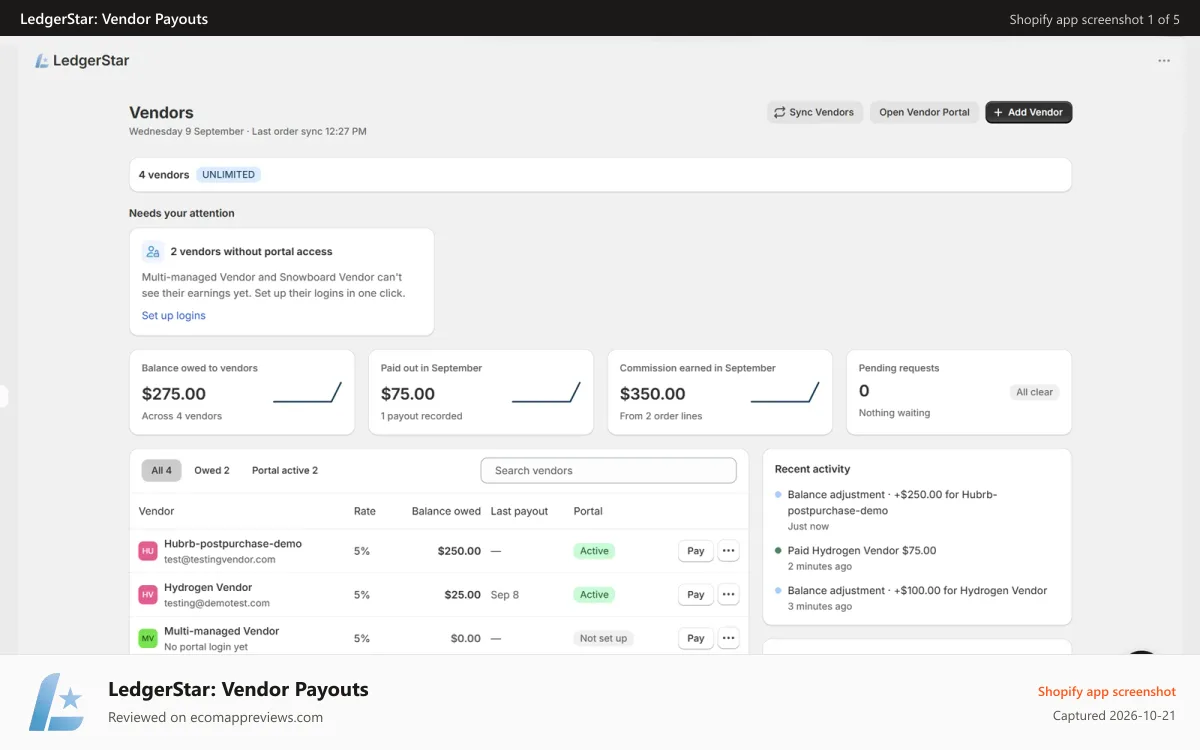Click the +$250.00 balance adjustment activity entry

[893, 502]
